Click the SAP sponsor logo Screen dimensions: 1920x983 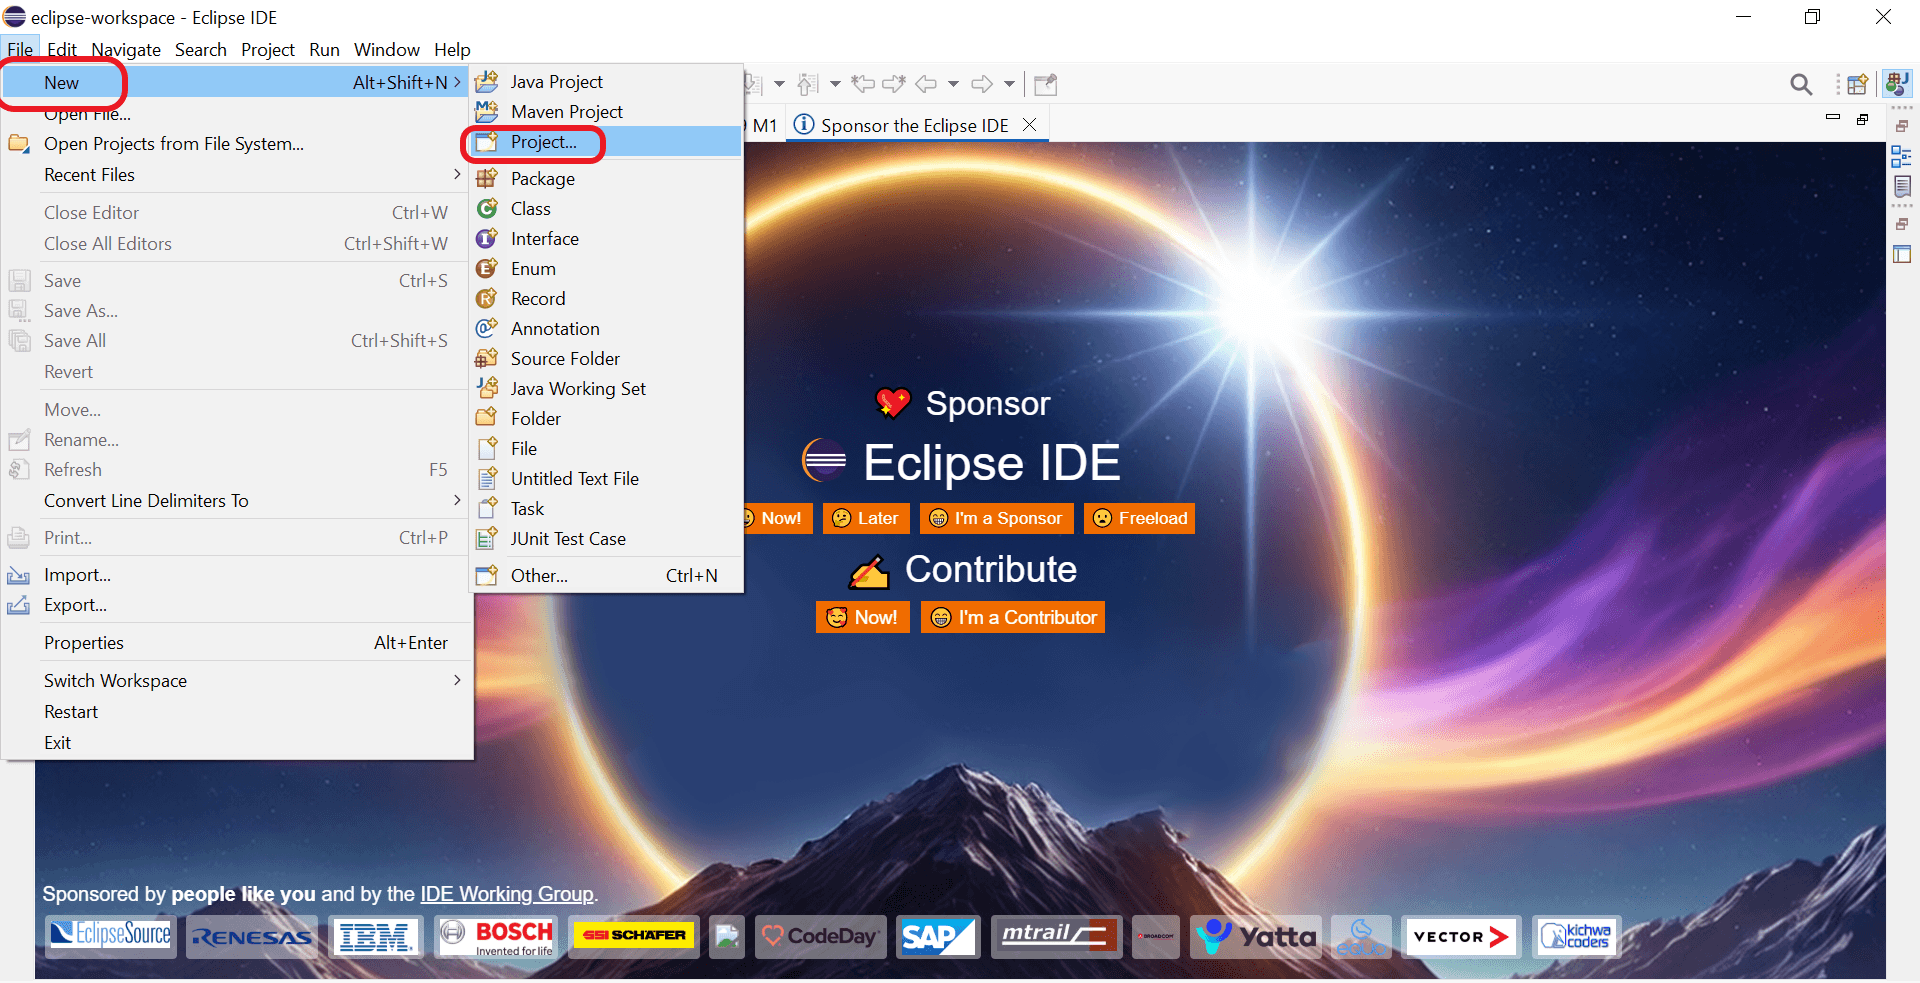(937, 937)
